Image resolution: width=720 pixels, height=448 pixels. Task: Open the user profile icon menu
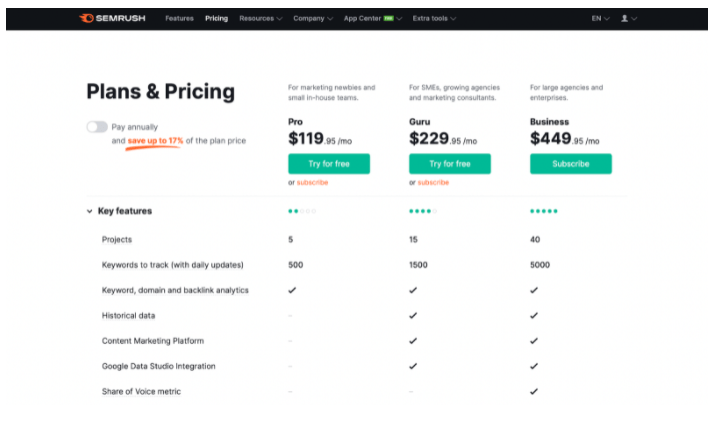point(629,18)
